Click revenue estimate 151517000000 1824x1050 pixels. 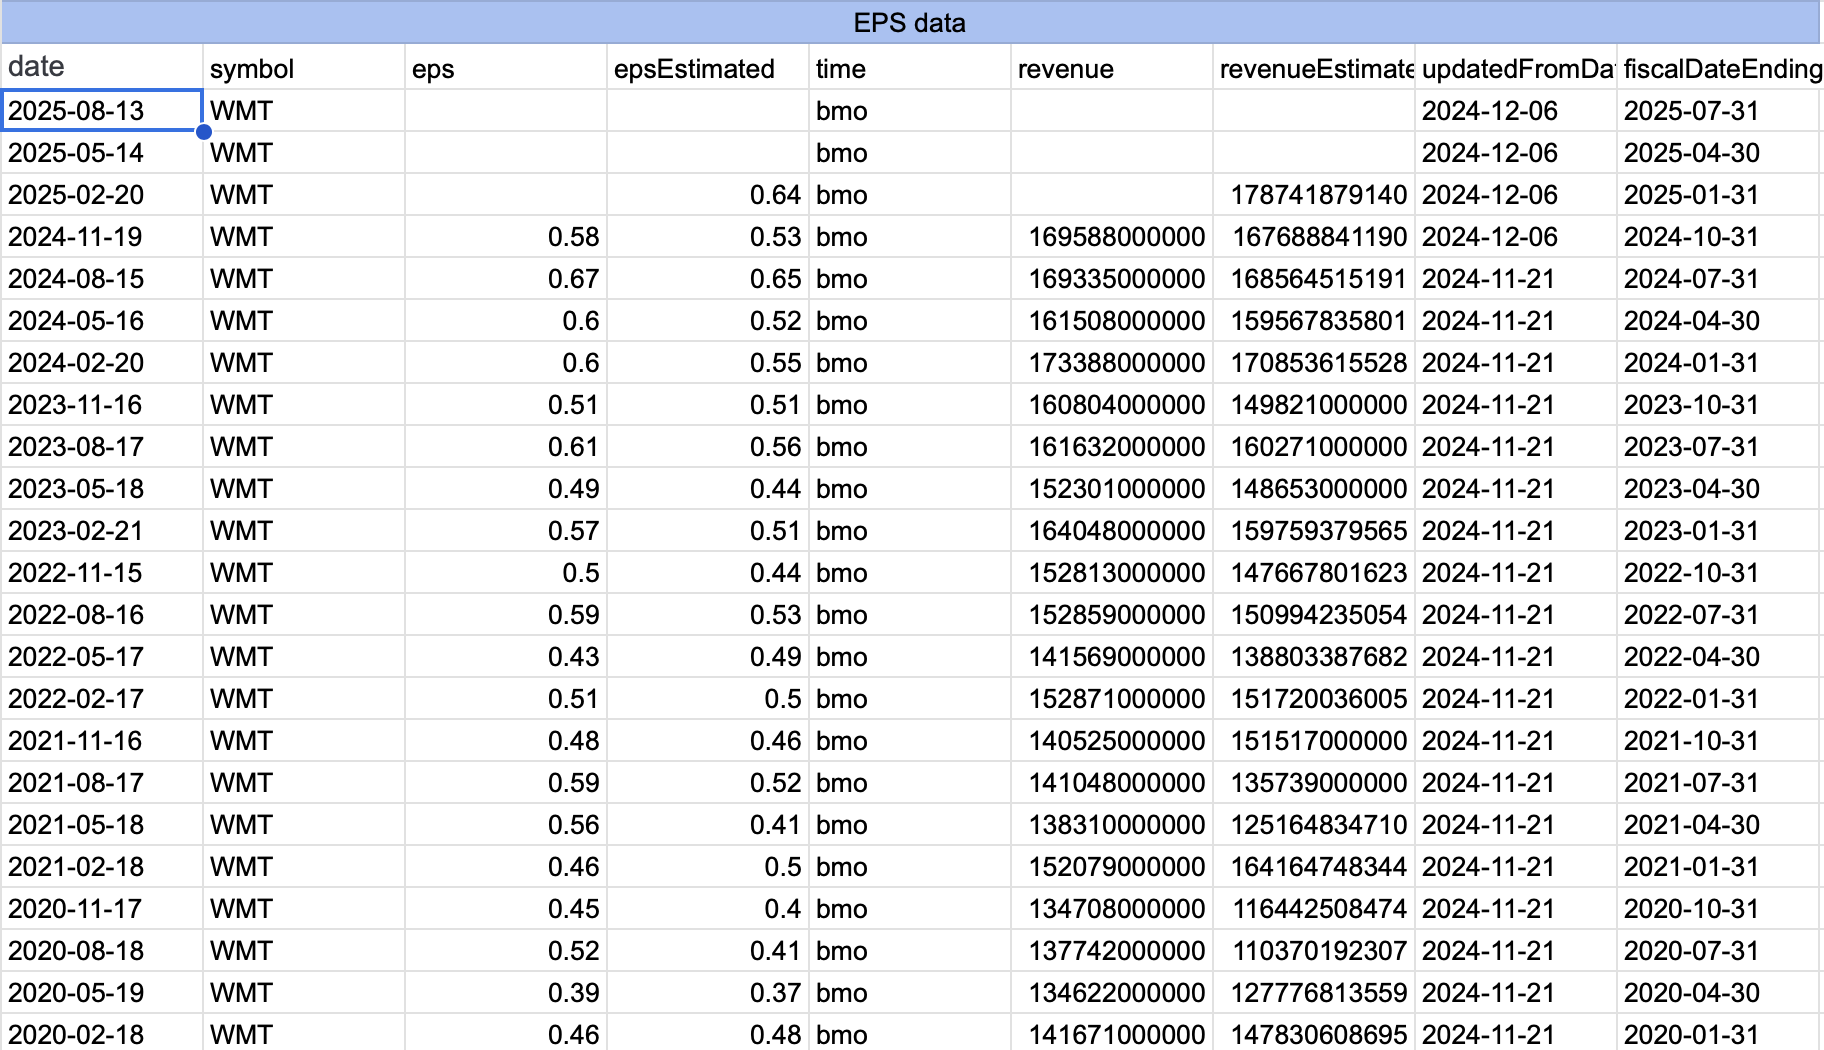pyautogui.click(x=1314, y=740)
